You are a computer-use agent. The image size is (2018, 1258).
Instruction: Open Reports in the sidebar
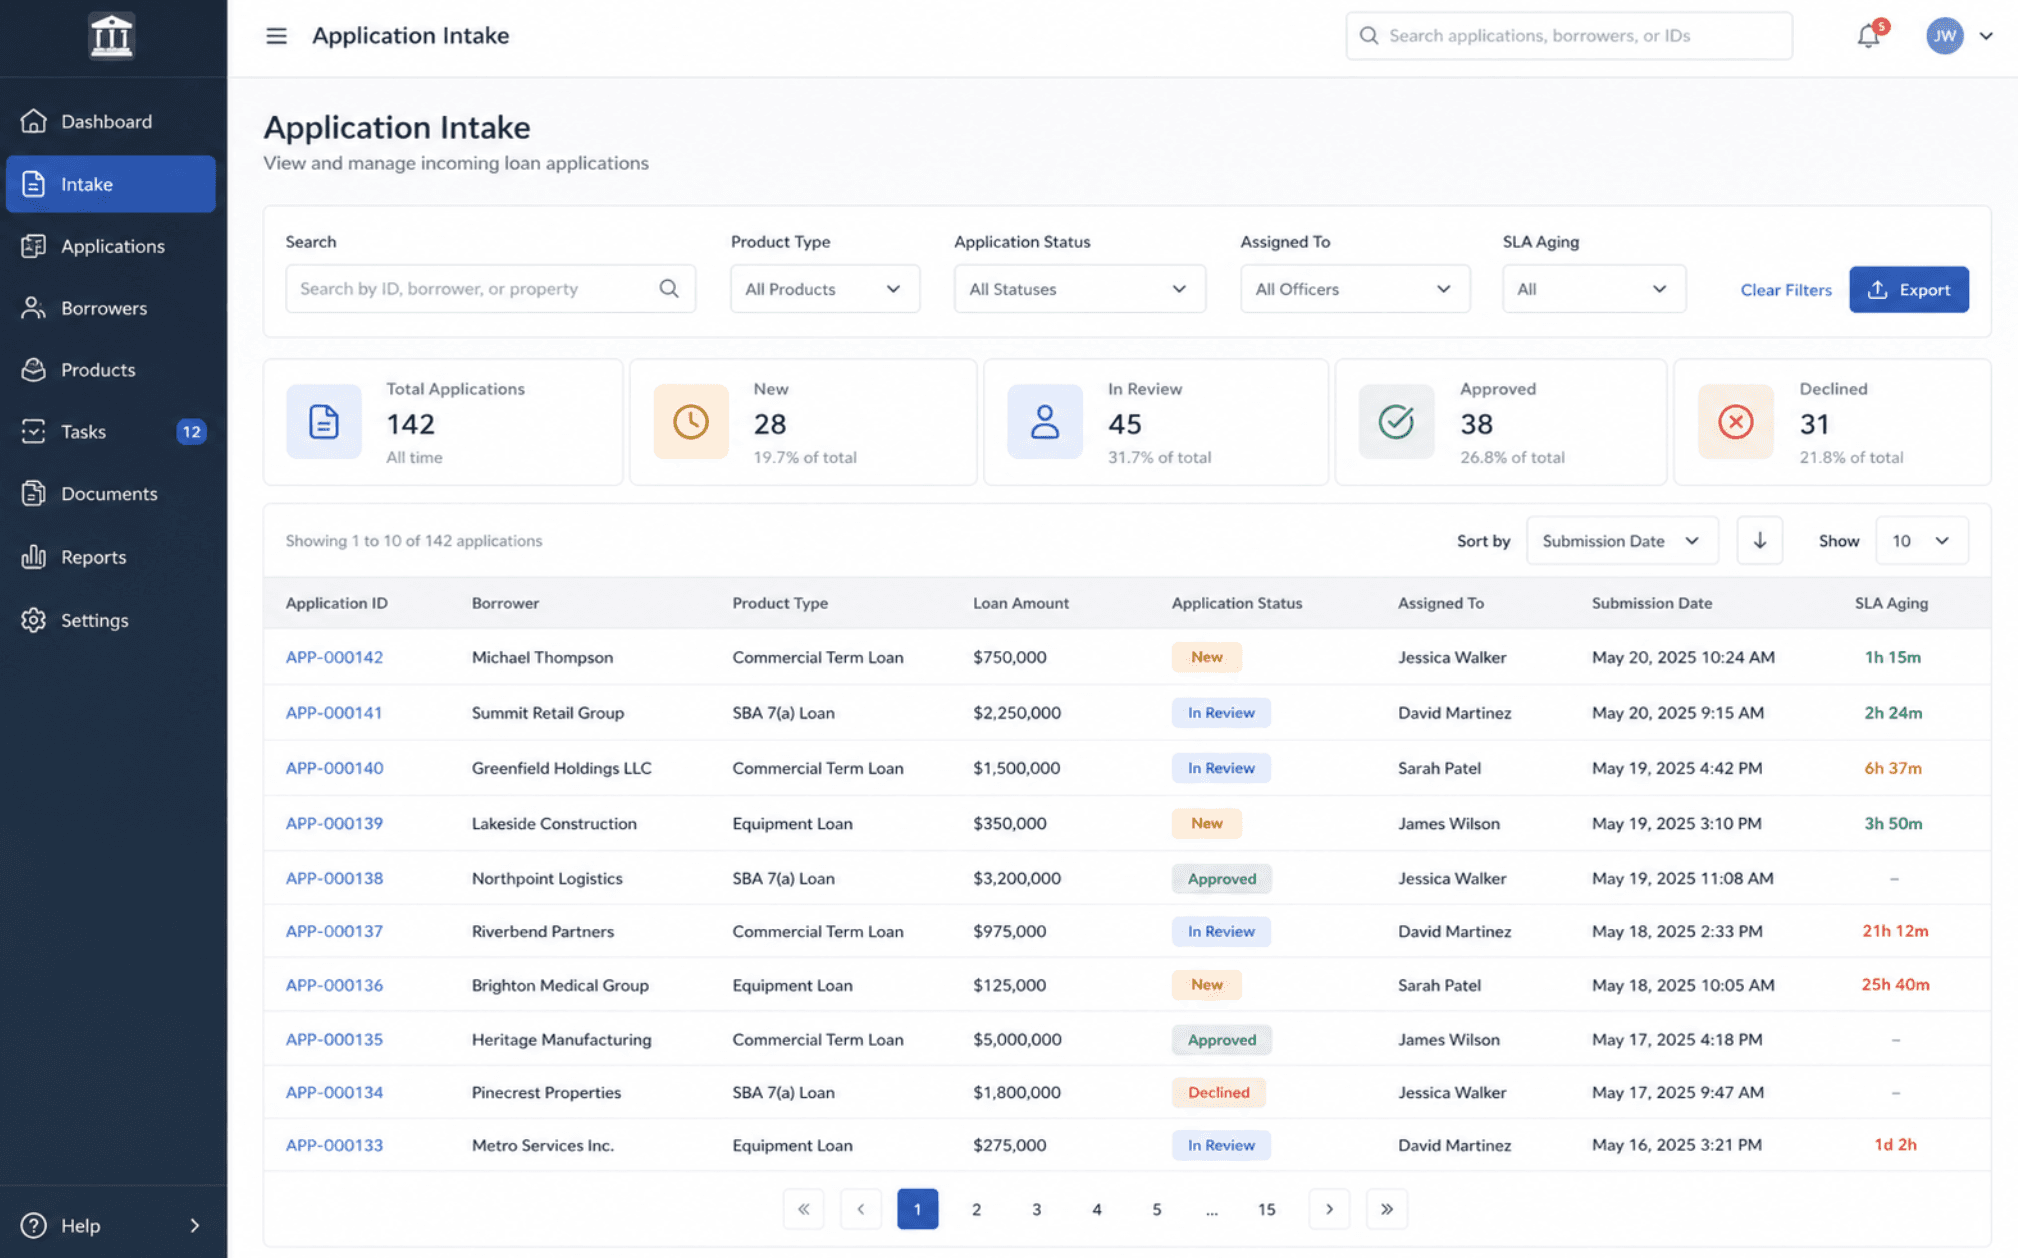tap(110, 557)
